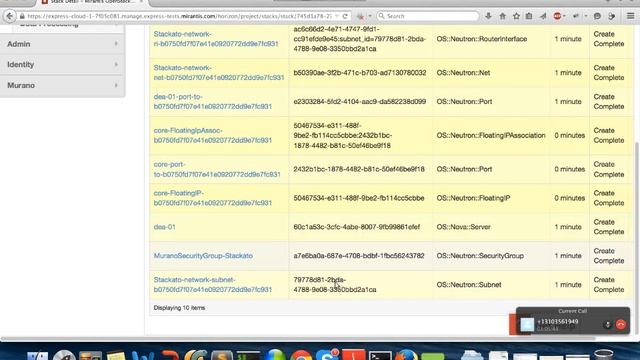Image resolution: width=640 pixels, height=360 pixels.
Task: Open Skype from the dock
Action: tap(327, 355)
